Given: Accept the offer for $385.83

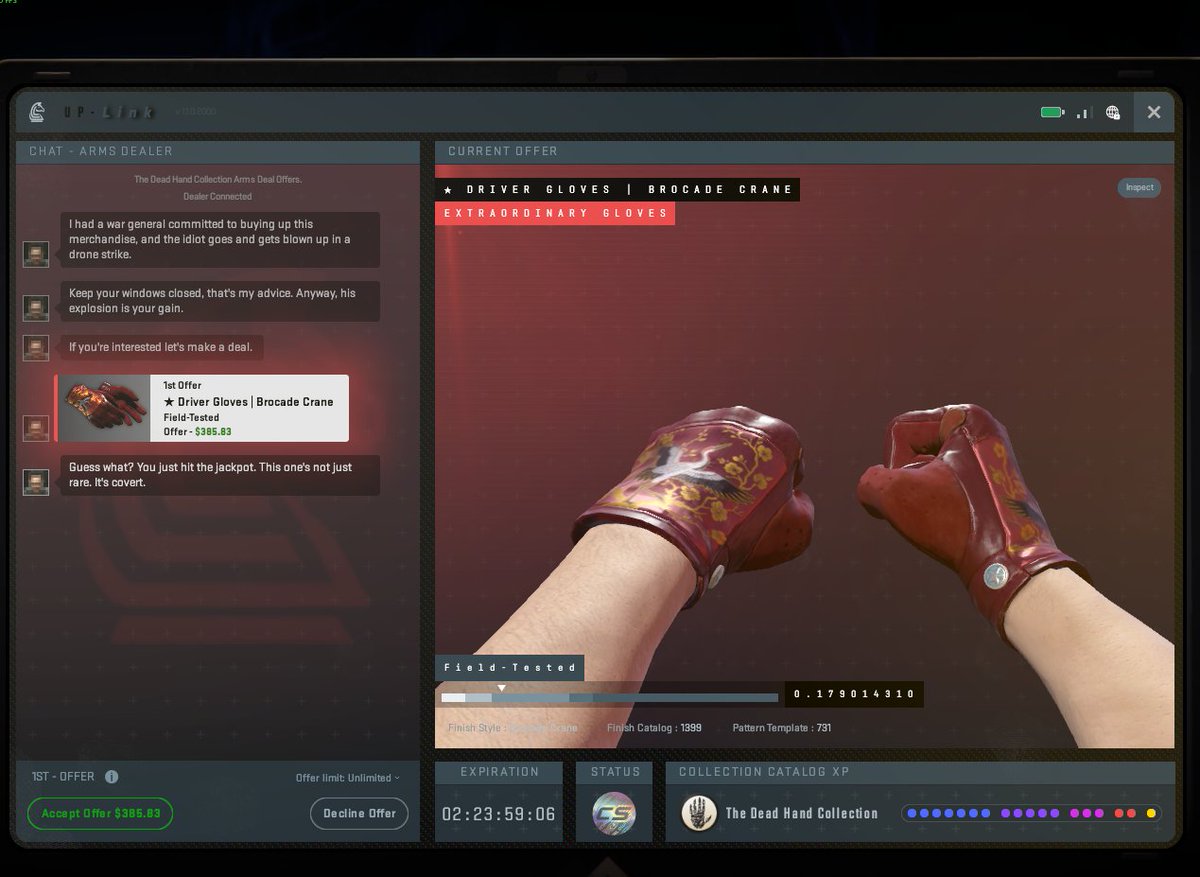Looking at the screenshot, I should pos(100,813).
